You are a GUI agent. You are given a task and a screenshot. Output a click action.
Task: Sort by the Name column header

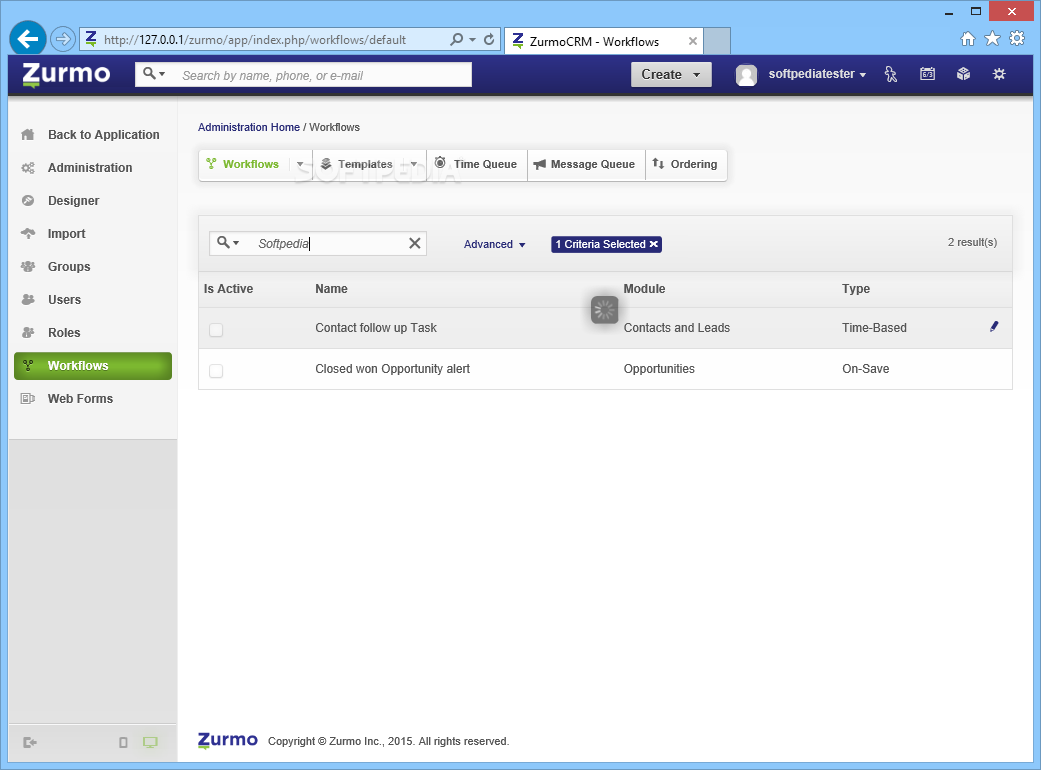(331, 289)
